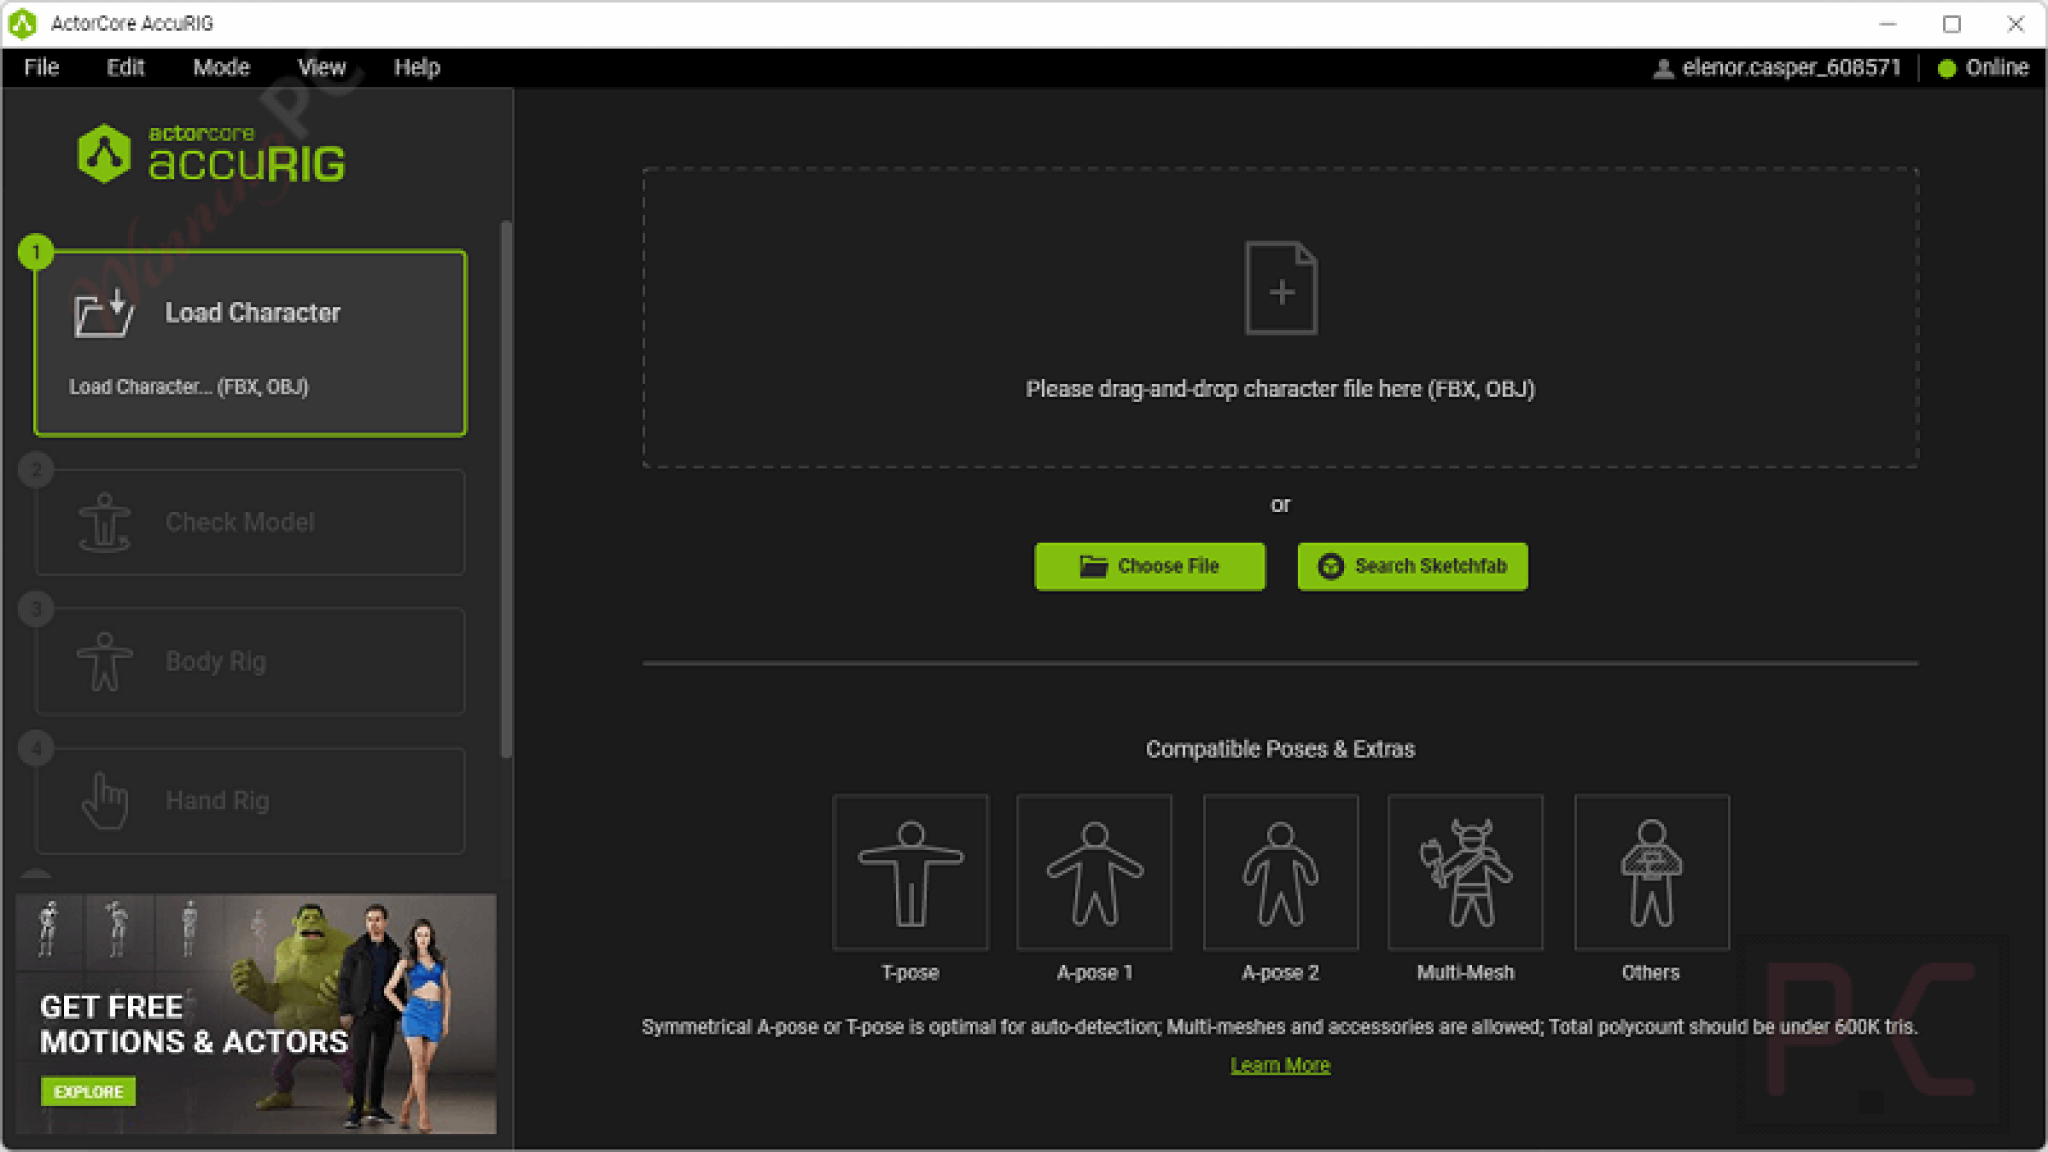Open the Learn More link

coord(1280,1064)
